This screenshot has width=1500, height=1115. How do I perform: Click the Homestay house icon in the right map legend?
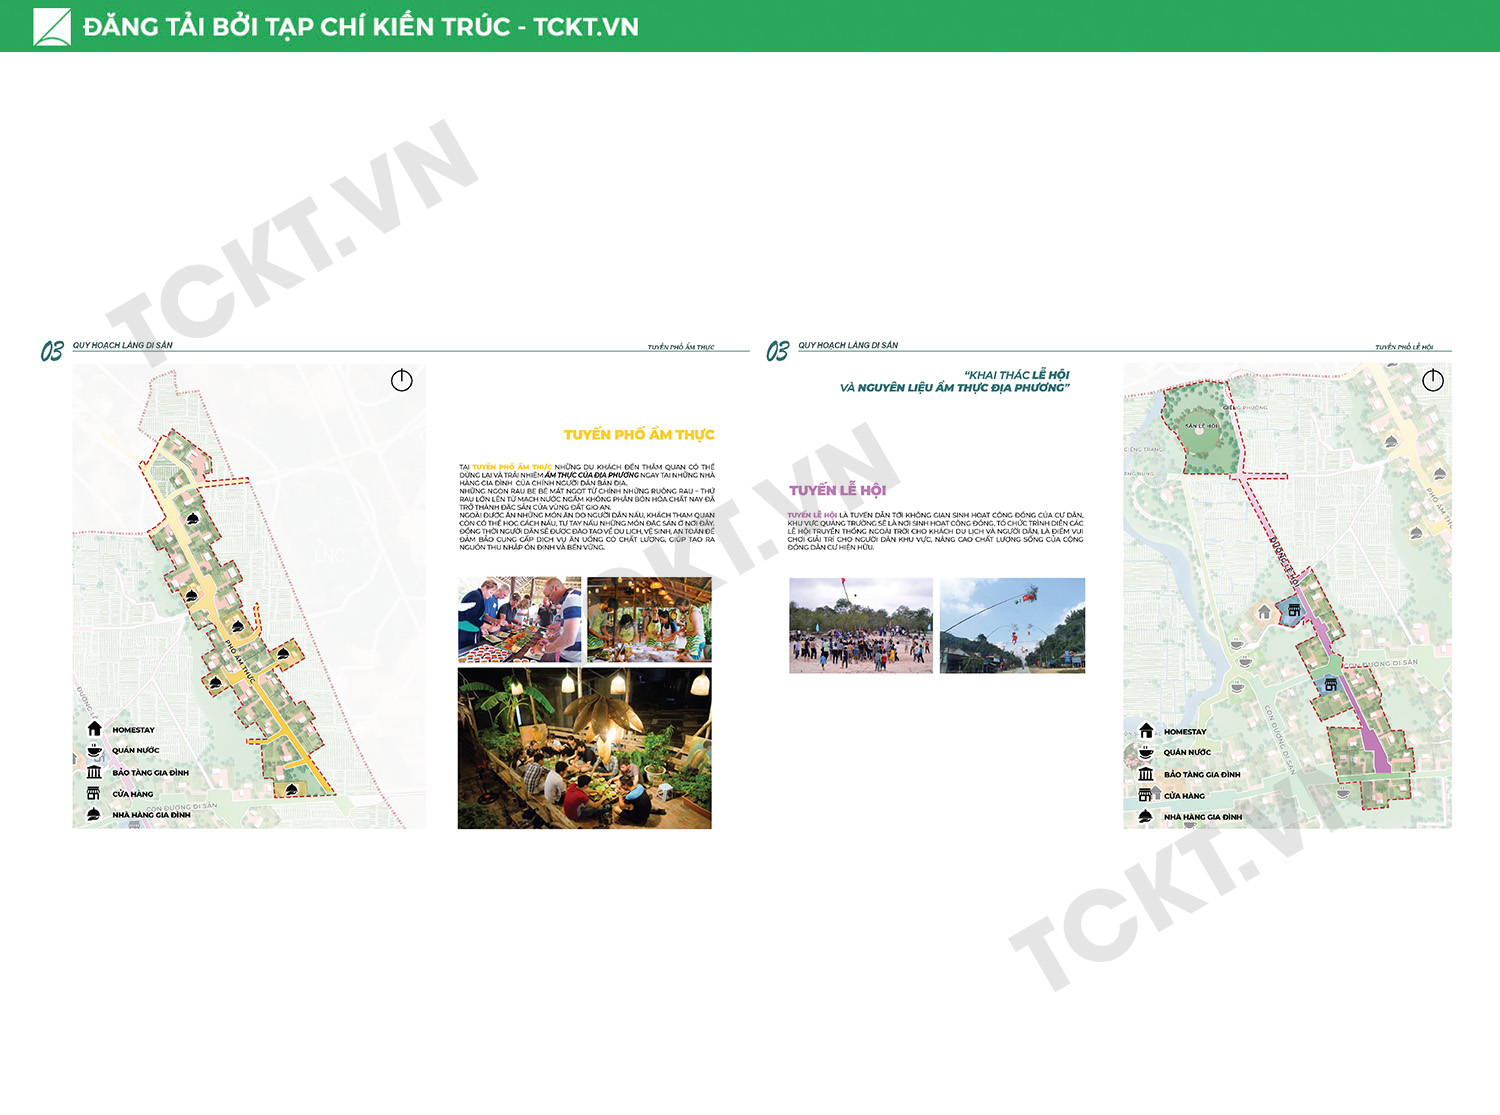(x=1146, y=731)
